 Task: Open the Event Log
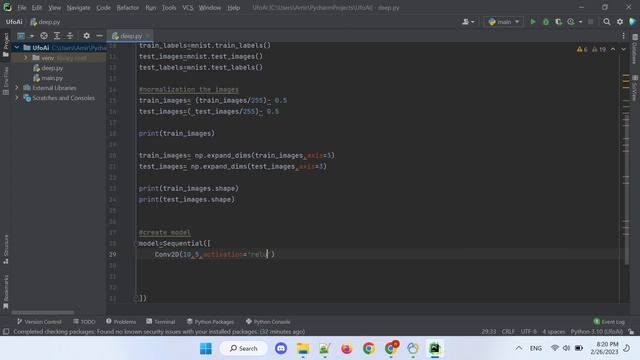click(609, 322)
